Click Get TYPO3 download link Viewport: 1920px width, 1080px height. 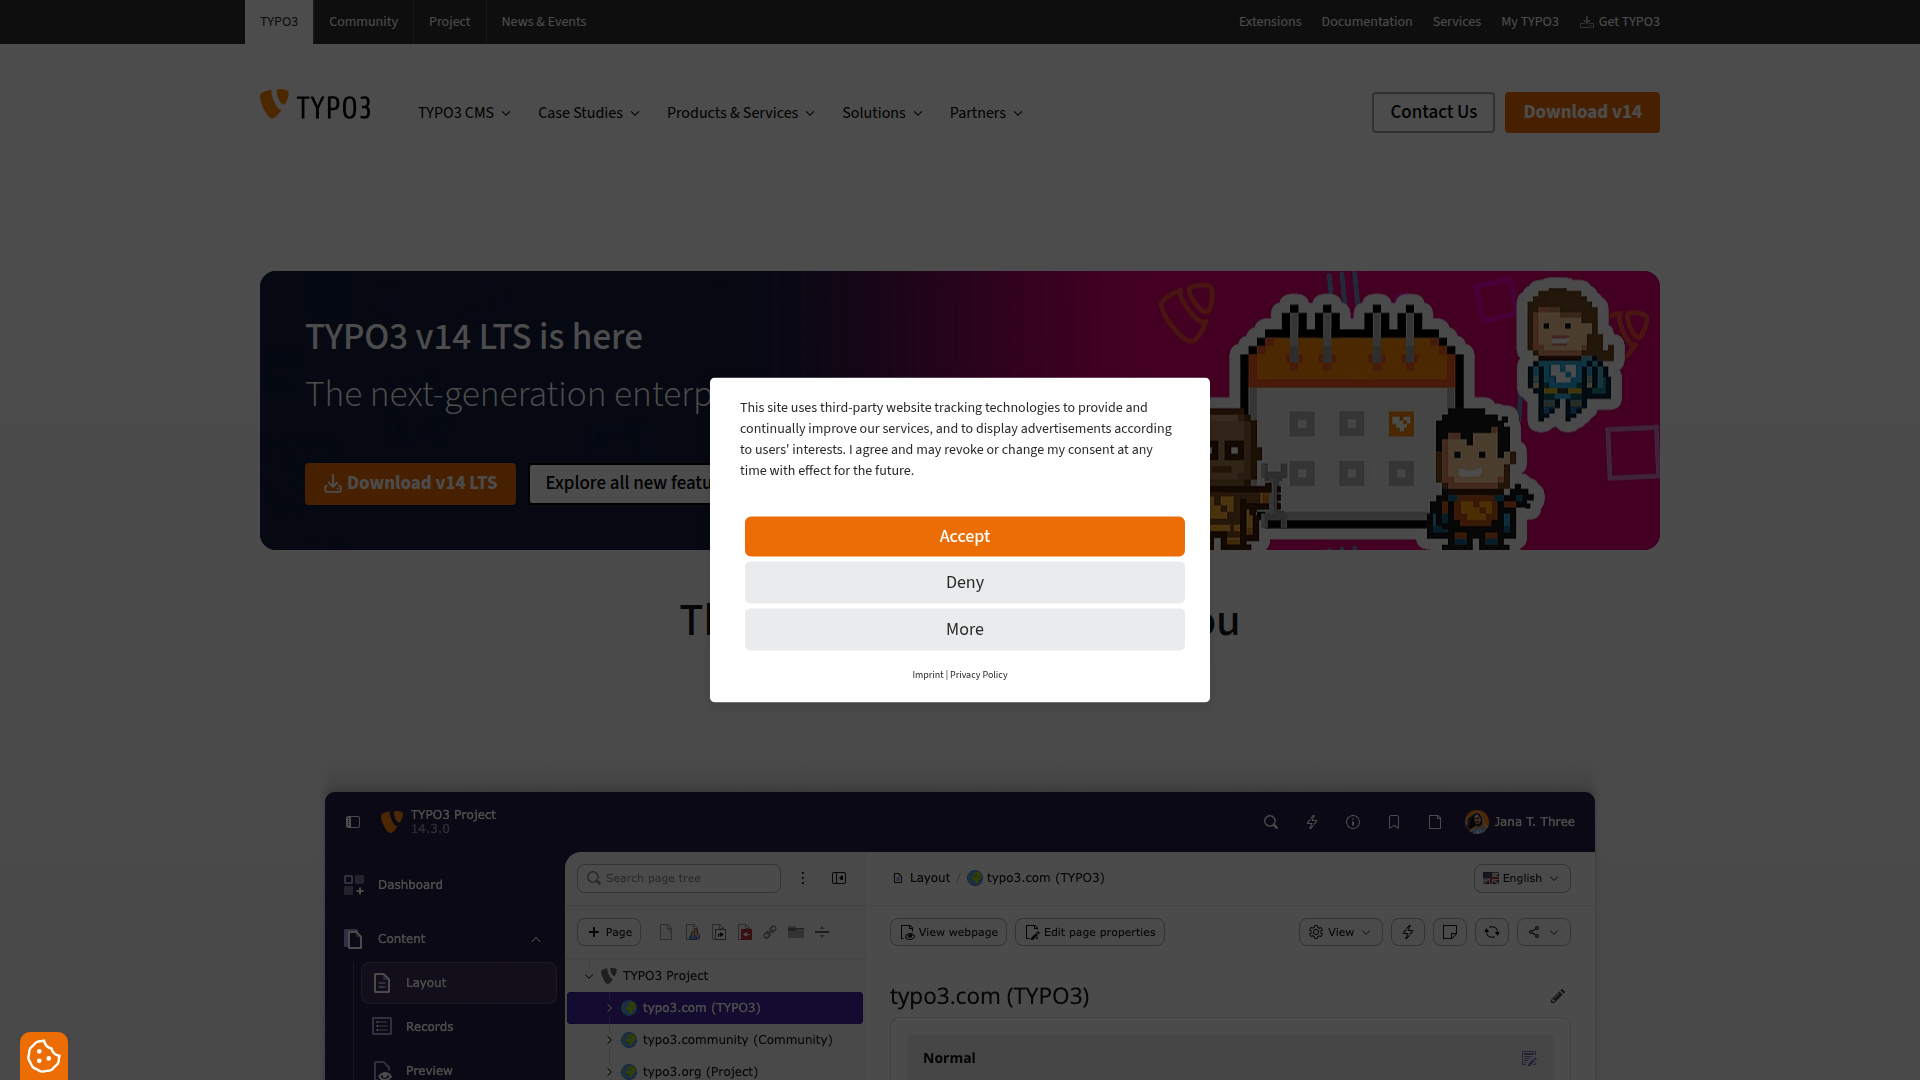click(1620, 22)
